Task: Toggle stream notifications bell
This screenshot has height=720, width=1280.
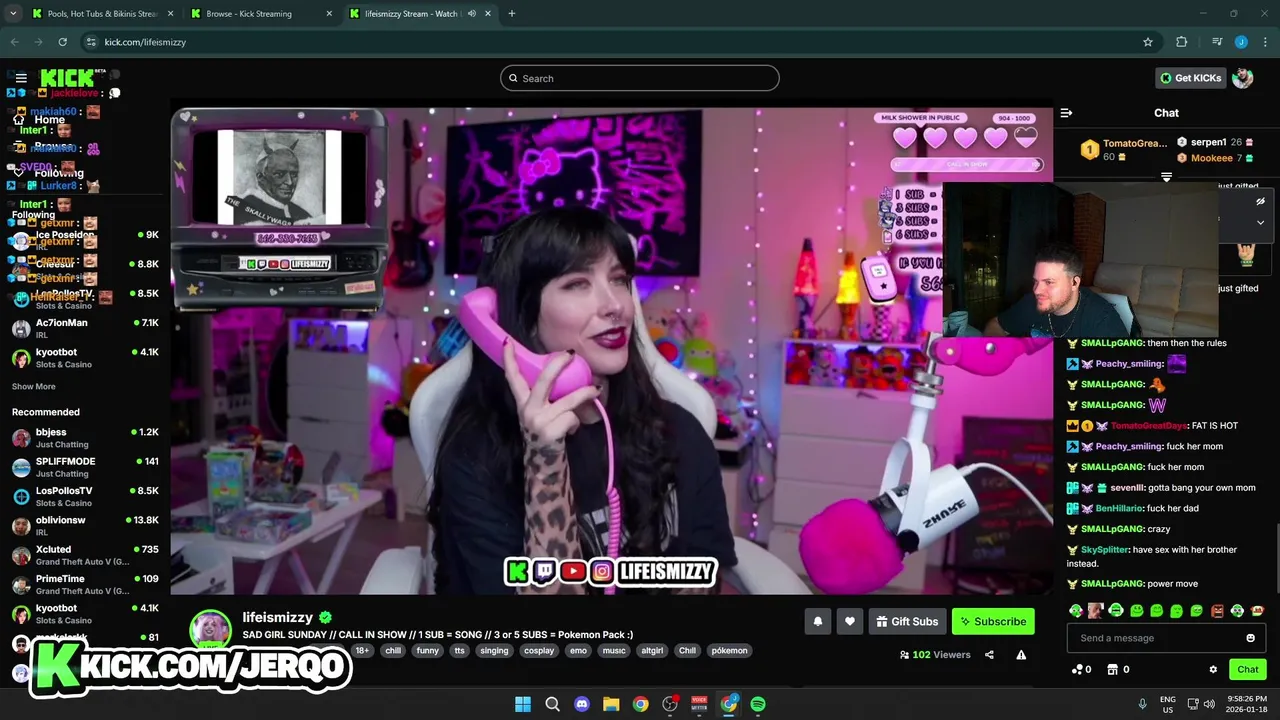Action: (x=818, y=621)
